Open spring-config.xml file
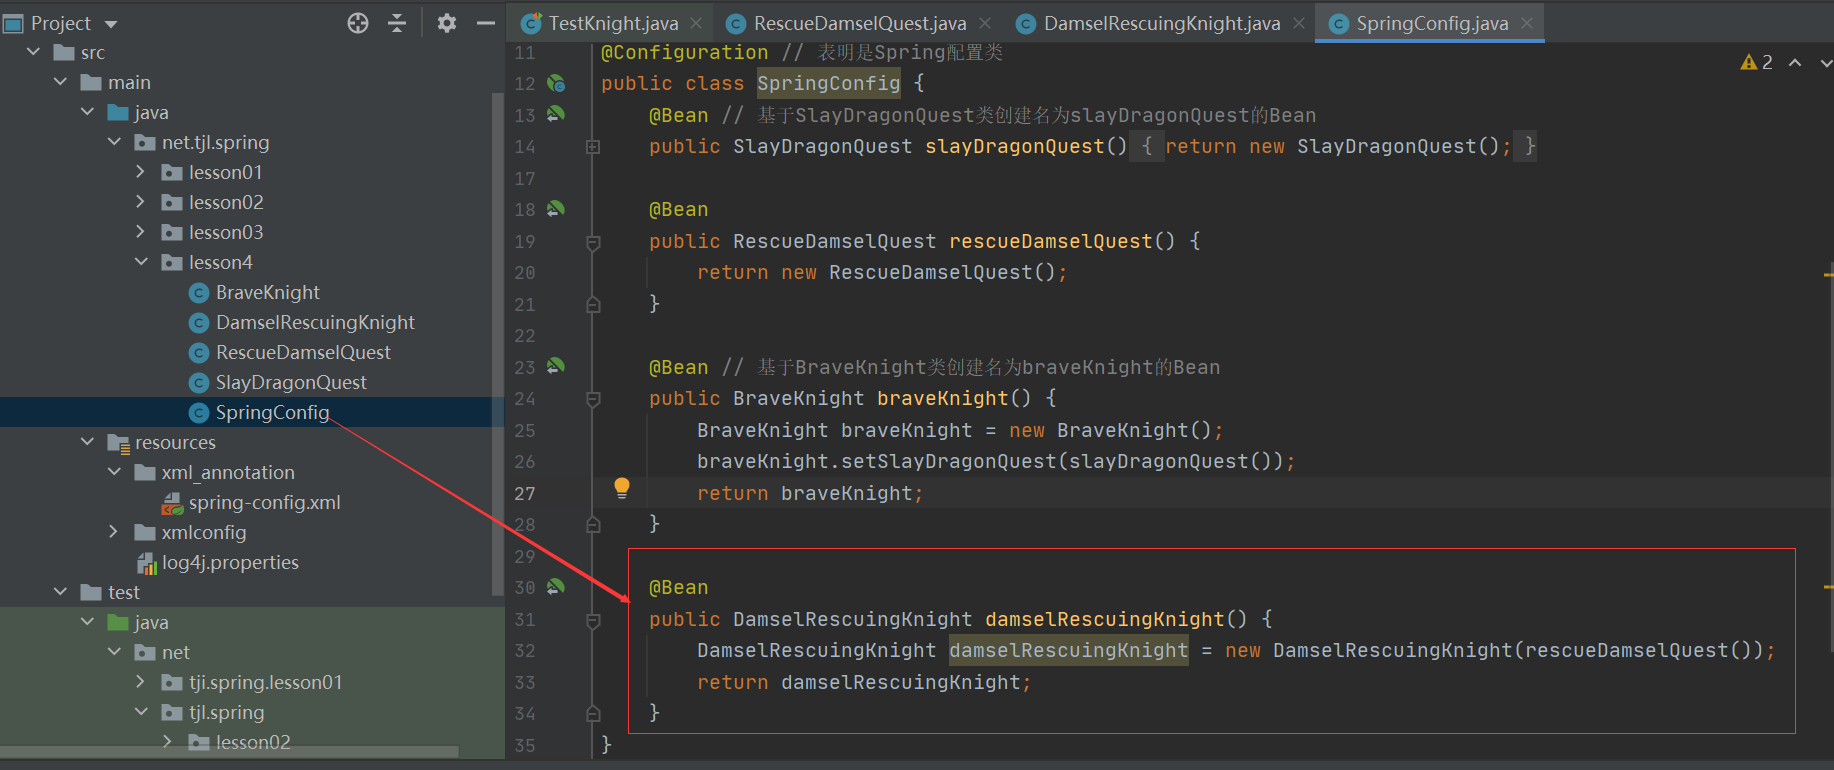 (x=264, y=502)
